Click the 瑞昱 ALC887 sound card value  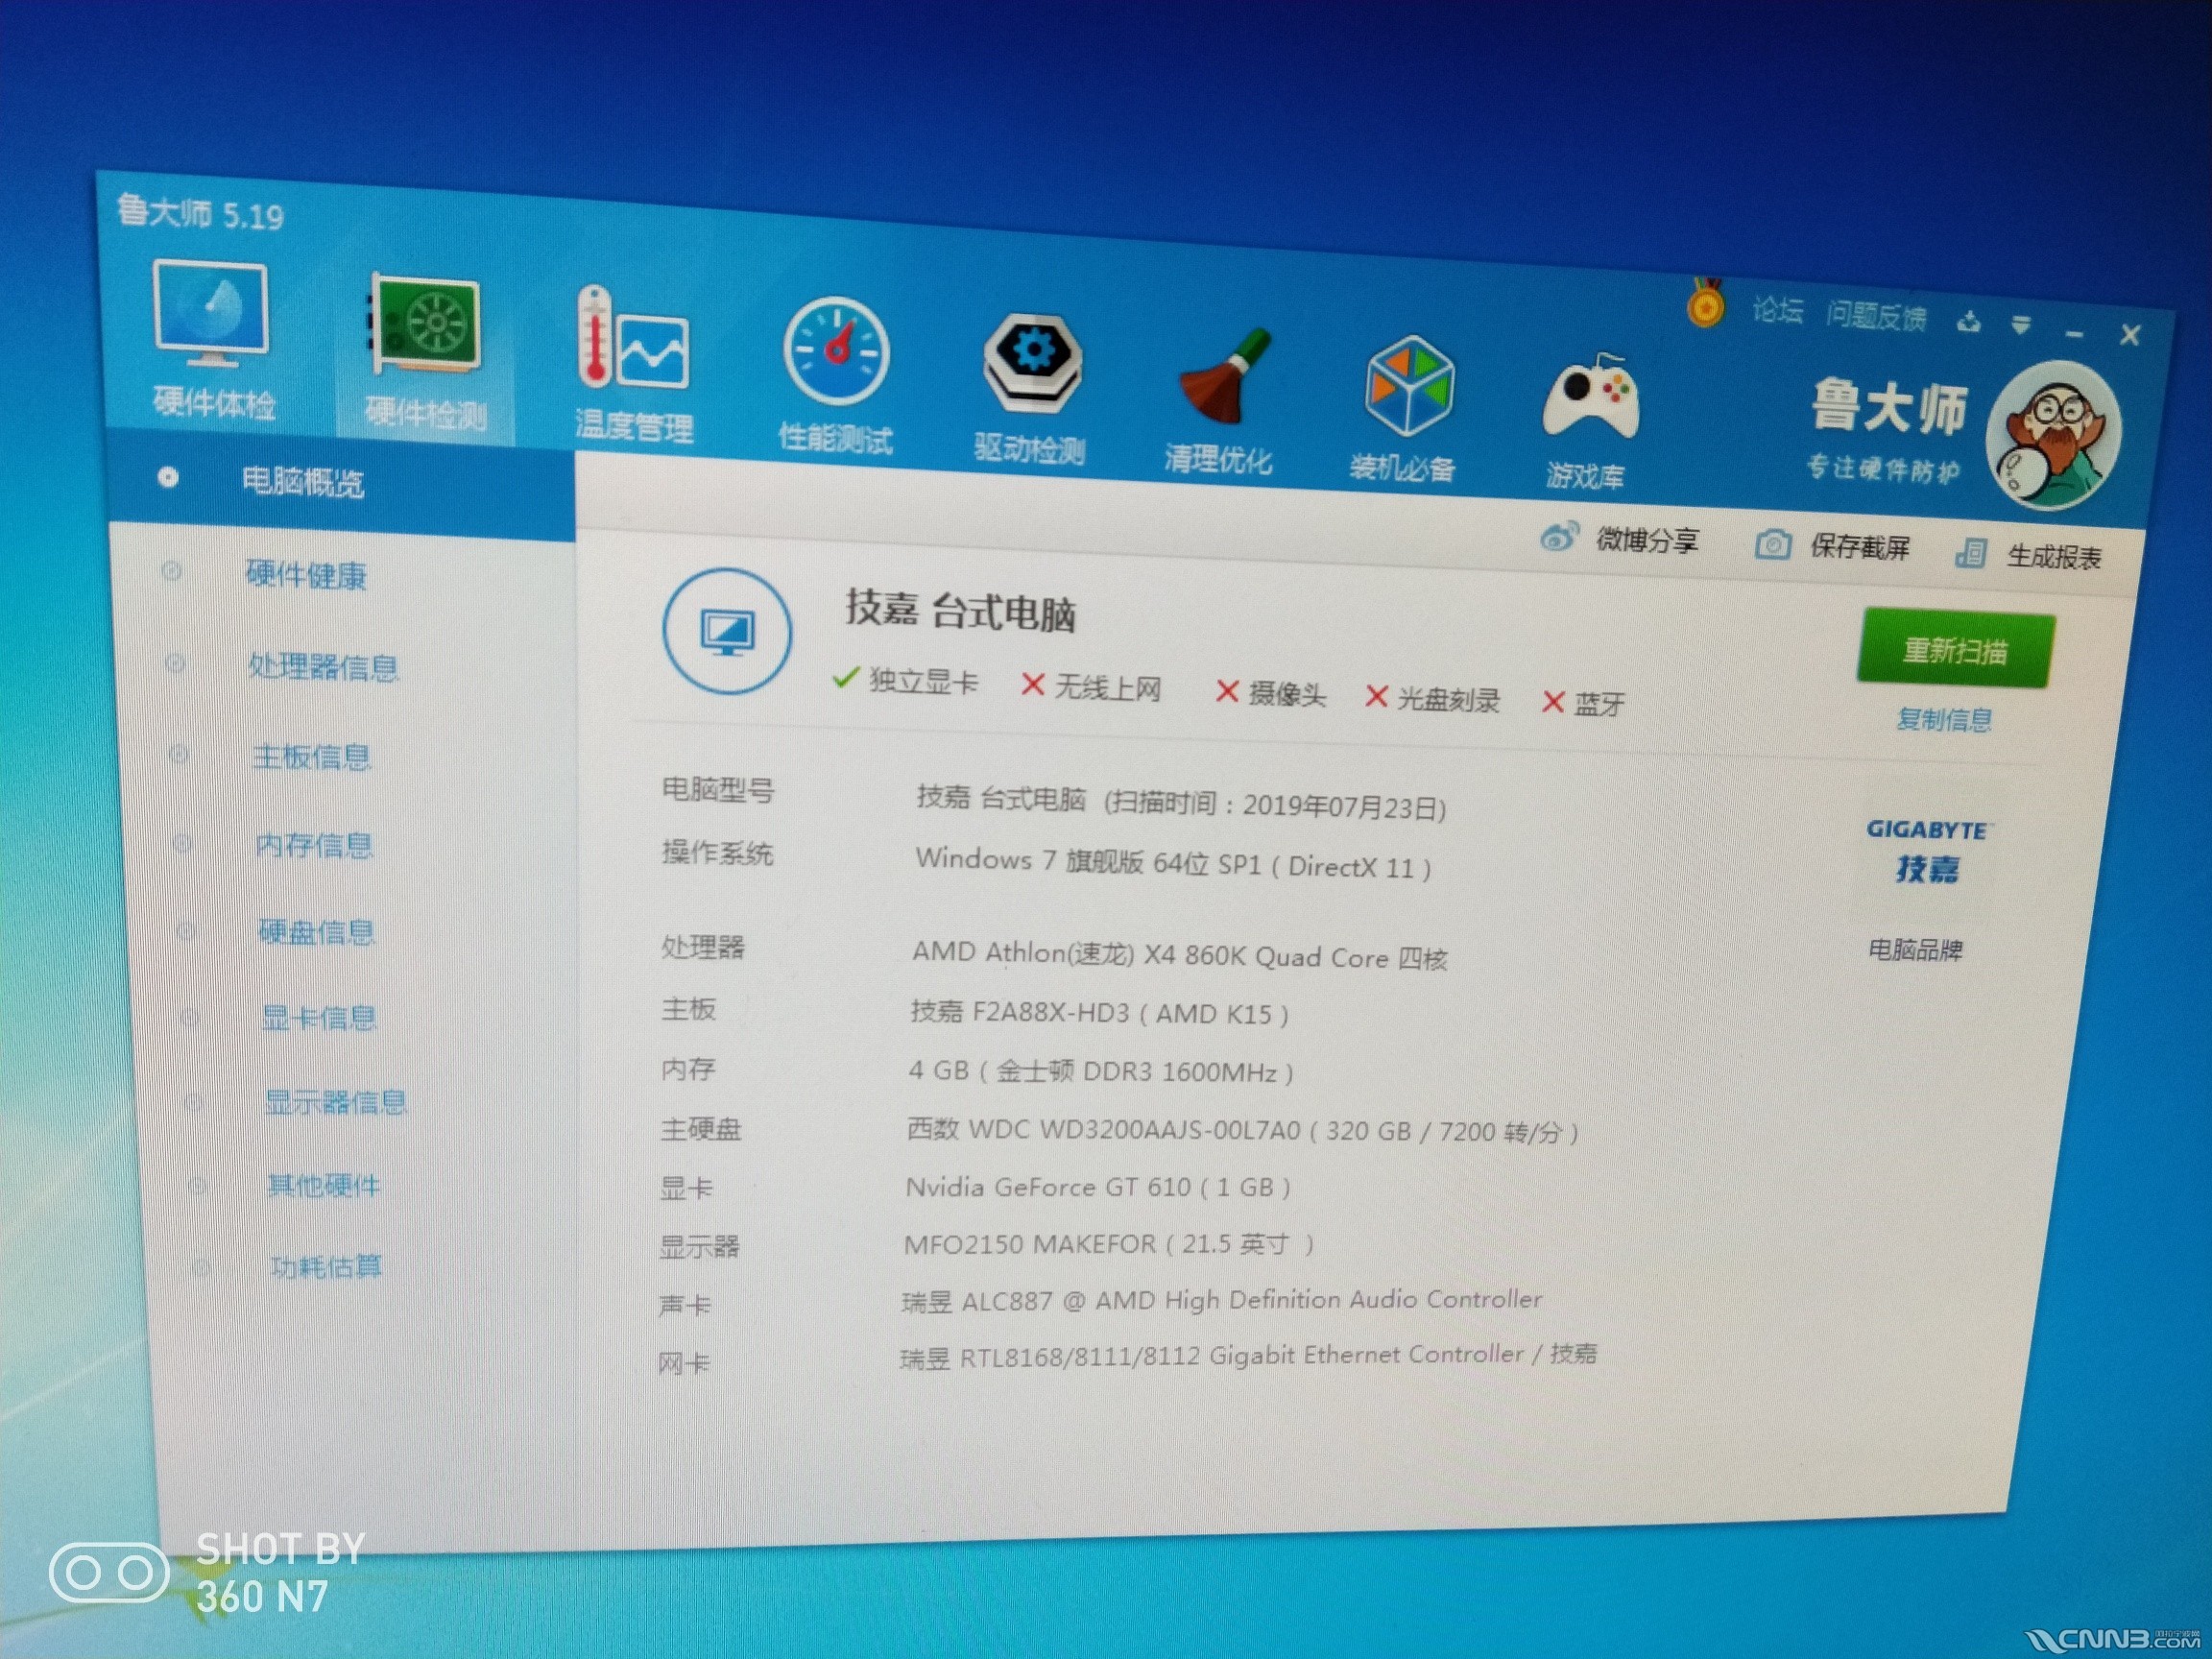(1222, 1300)
